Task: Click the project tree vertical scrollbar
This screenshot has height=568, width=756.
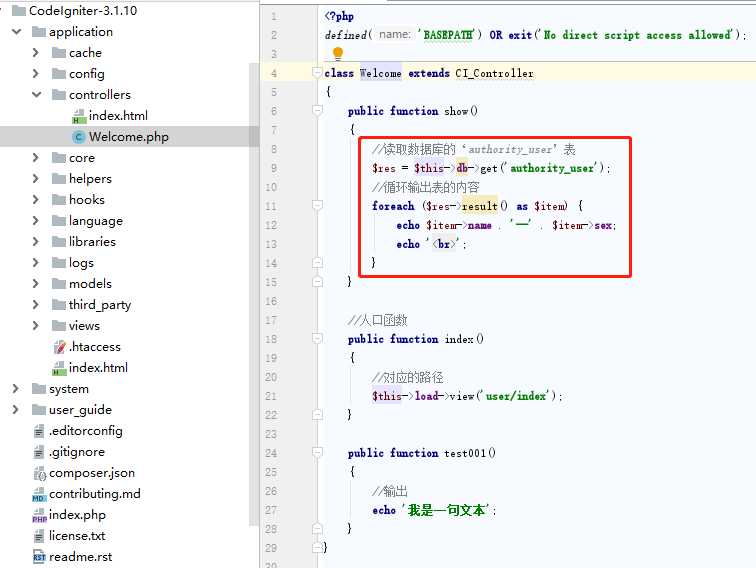Action: [x=254, y=294]
